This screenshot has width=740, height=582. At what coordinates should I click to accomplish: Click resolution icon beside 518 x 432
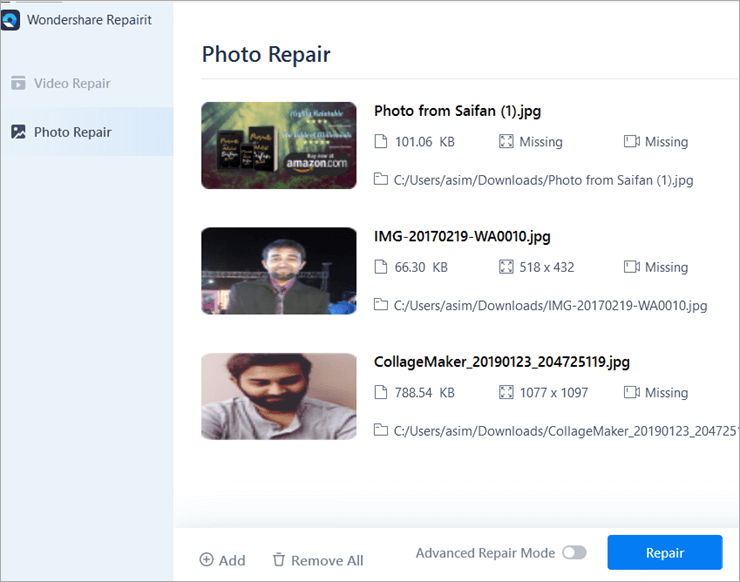505,267
